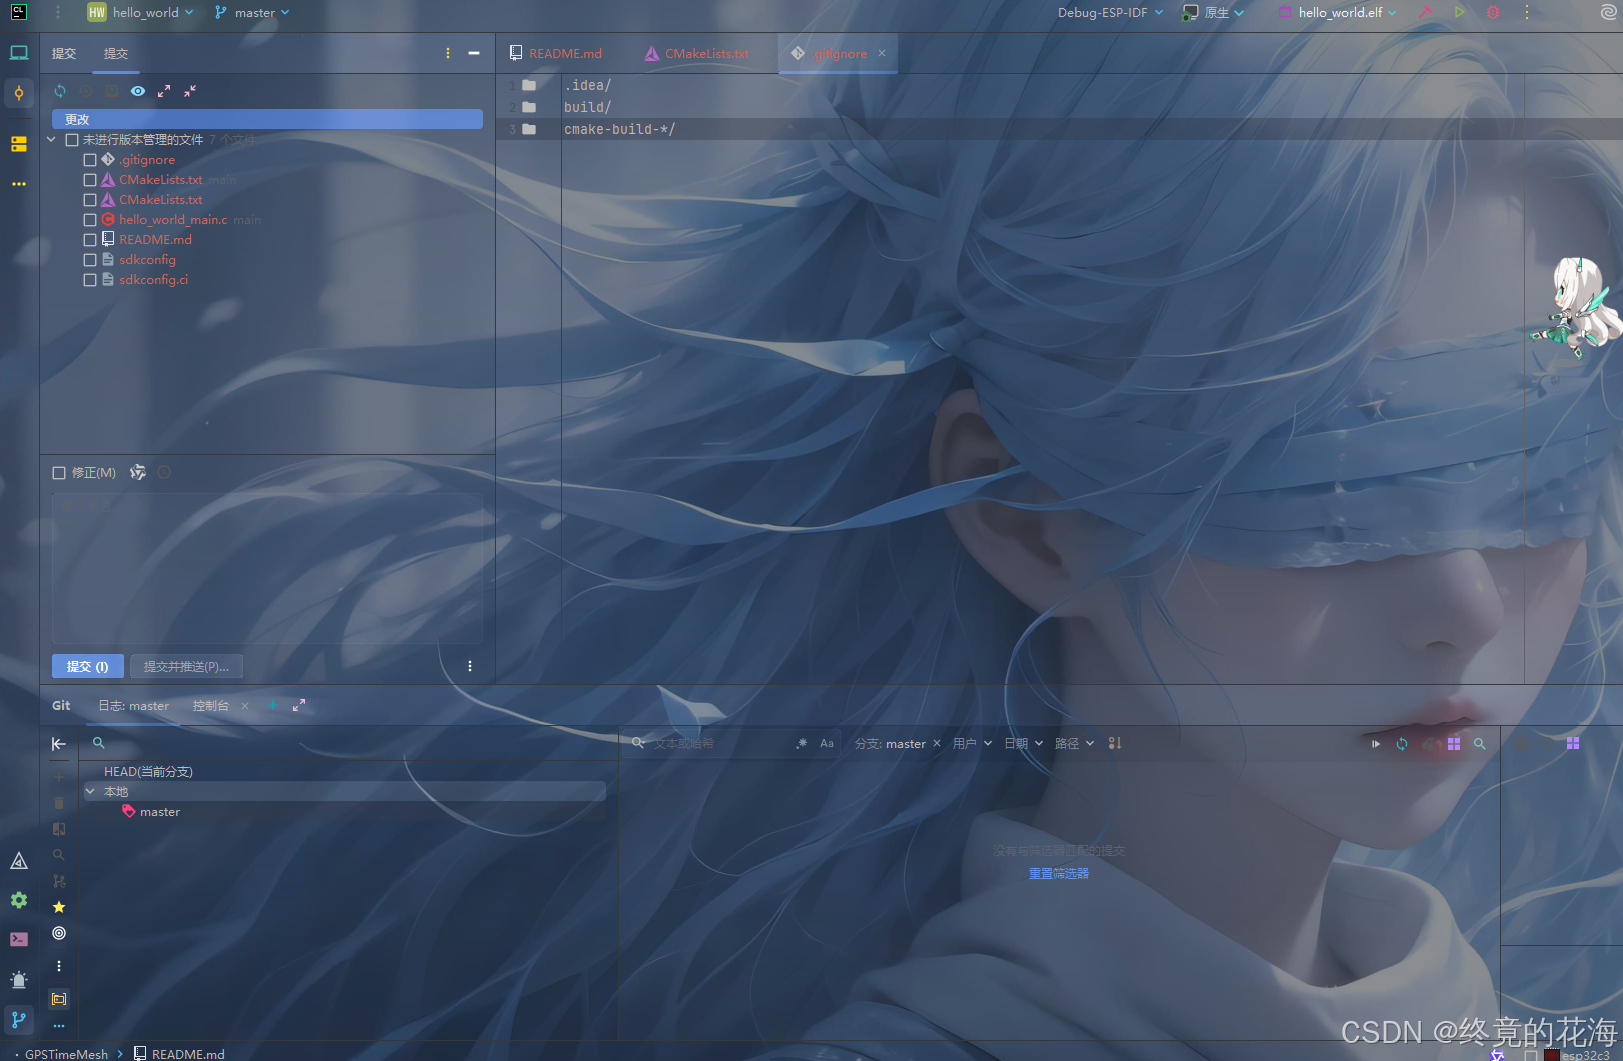Toggle regex in Git log search
1623x1061 pixels.
pos(802,743)
